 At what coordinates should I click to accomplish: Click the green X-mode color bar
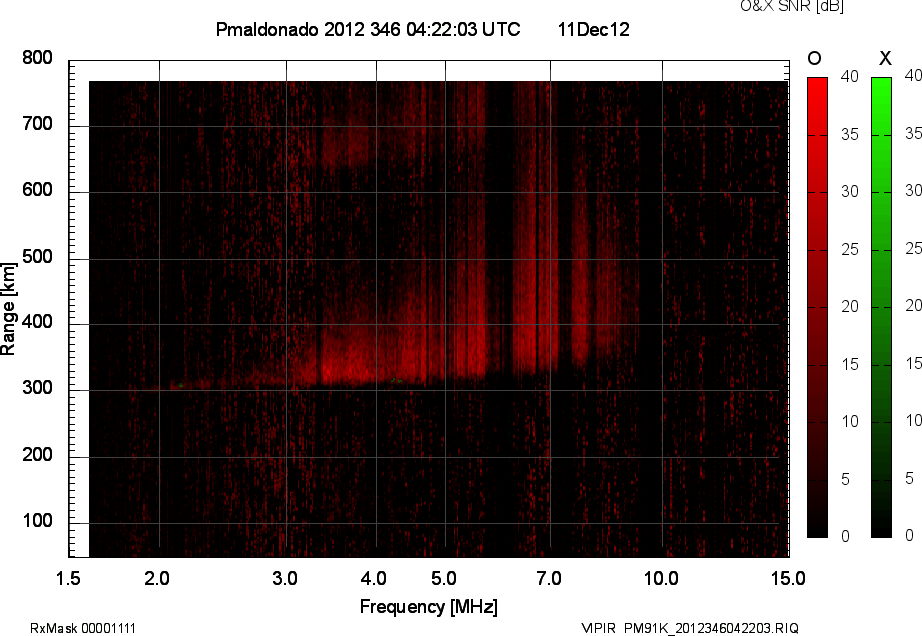[881, 307]
